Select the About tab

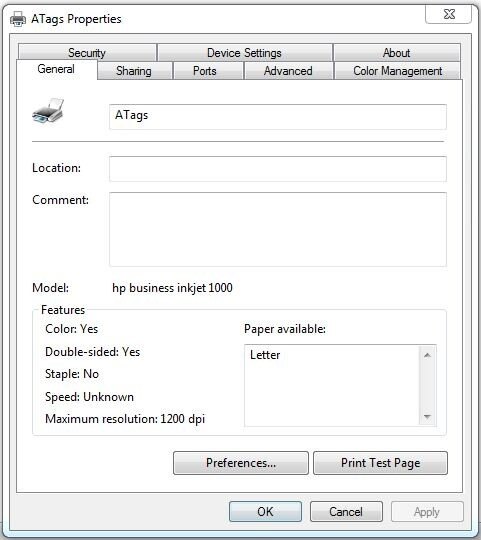[x=397, y=53]
